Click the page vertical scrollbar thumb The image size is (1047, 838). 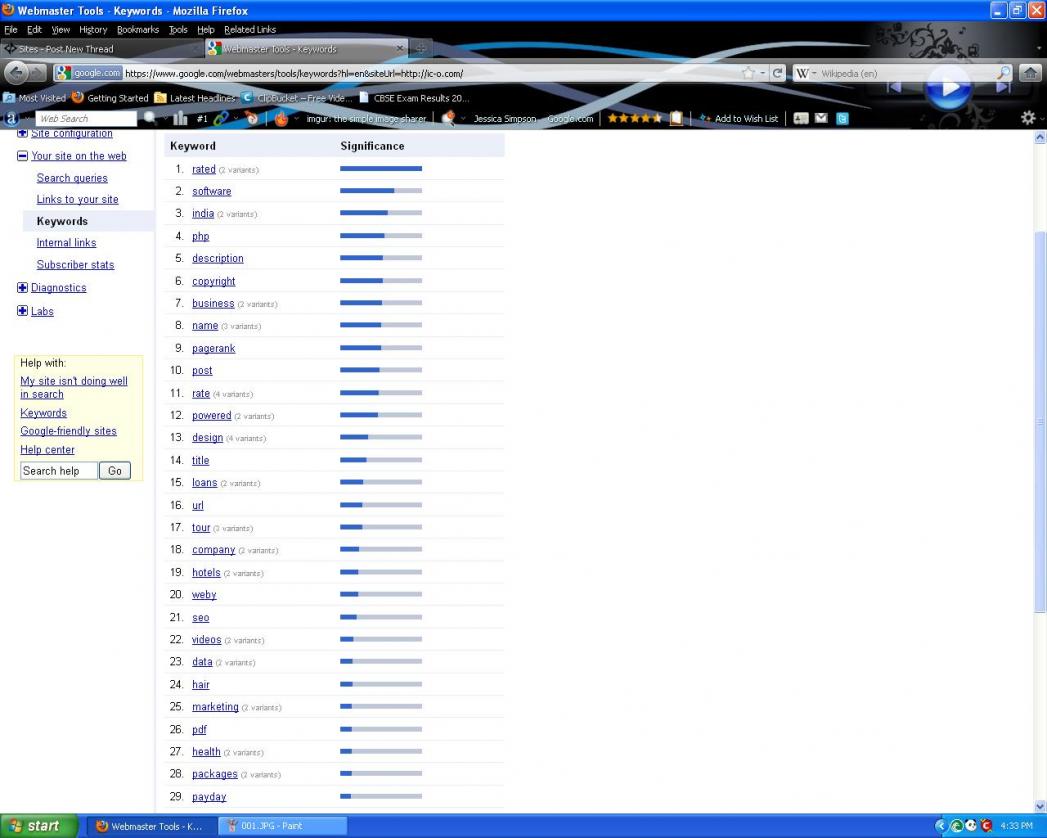coord(1040,421)
